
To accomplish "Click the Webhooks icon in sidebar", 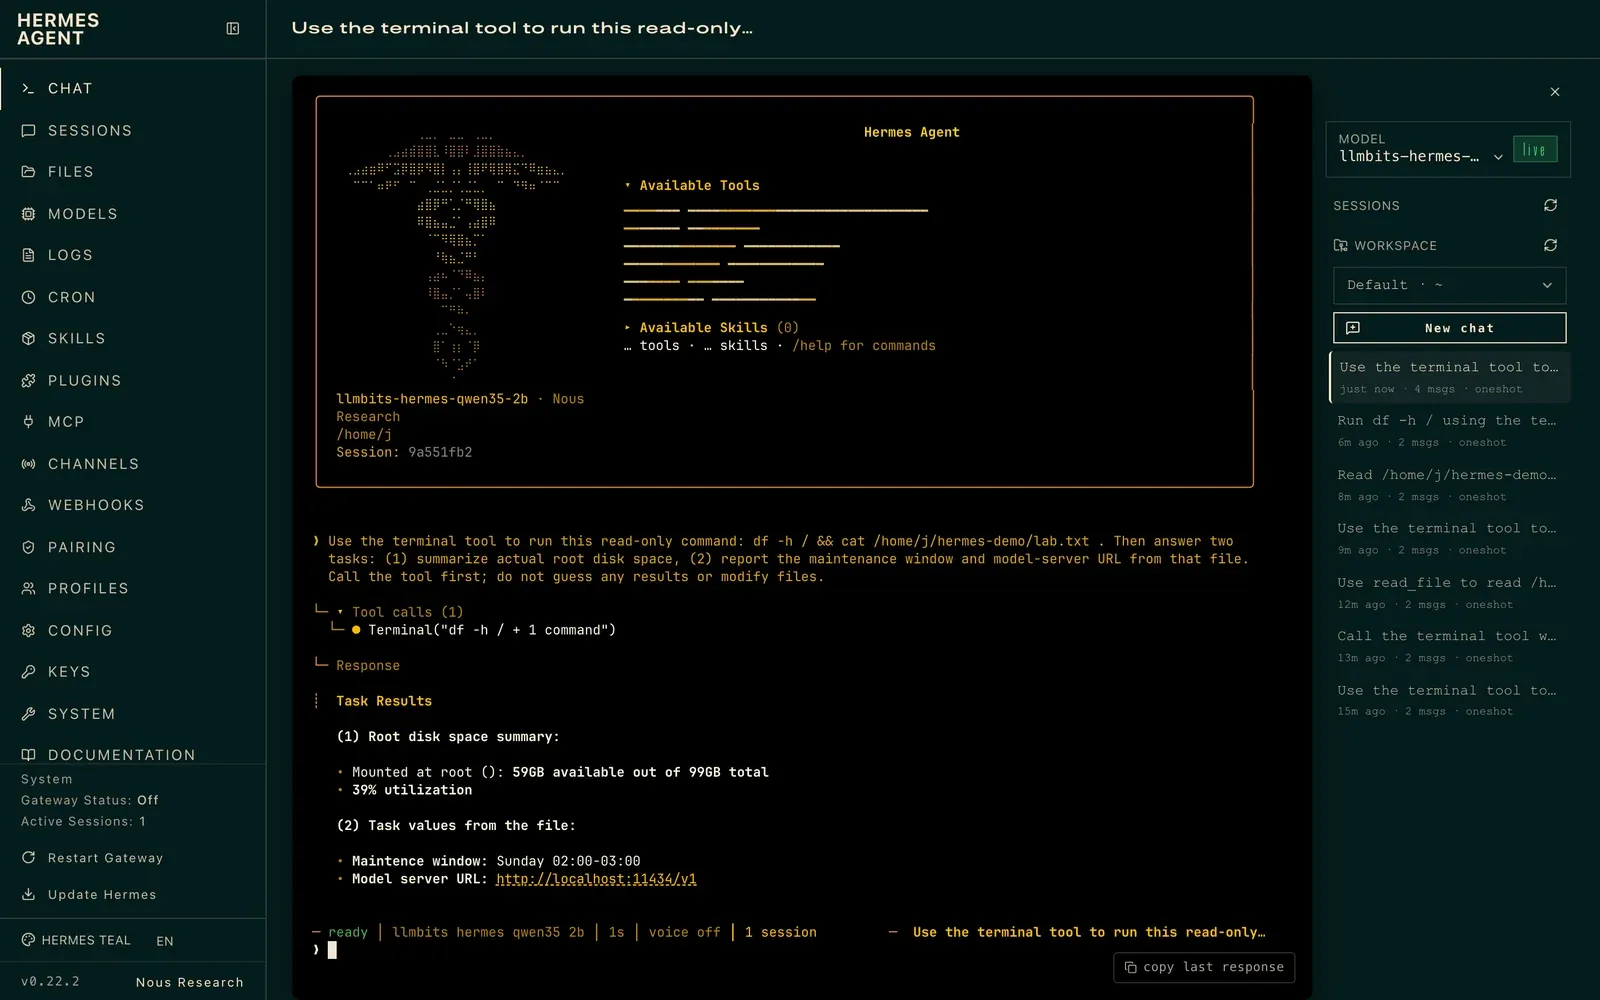I will tap(28, 505).
